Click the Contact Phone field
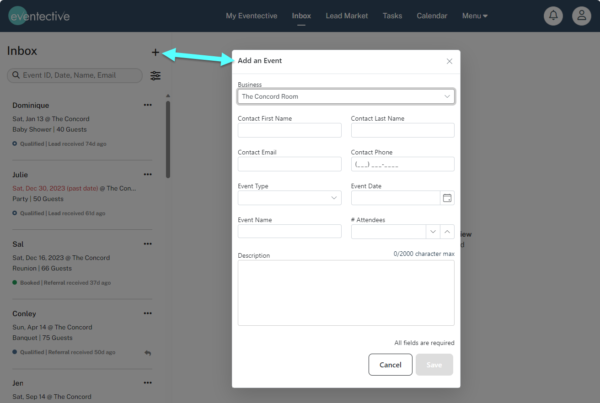This screenshot has width=600, height=403. tap(403, 164)
